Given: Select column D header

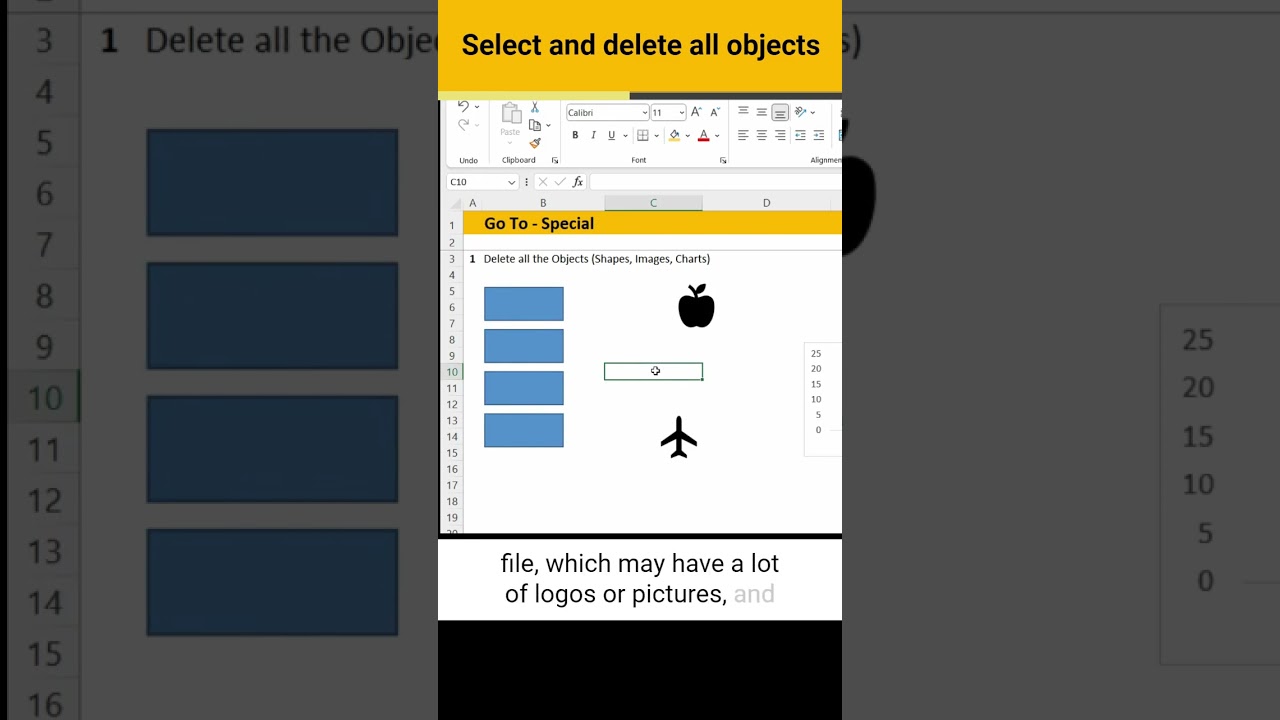Looking at the screenshot, I should point(767,203).
